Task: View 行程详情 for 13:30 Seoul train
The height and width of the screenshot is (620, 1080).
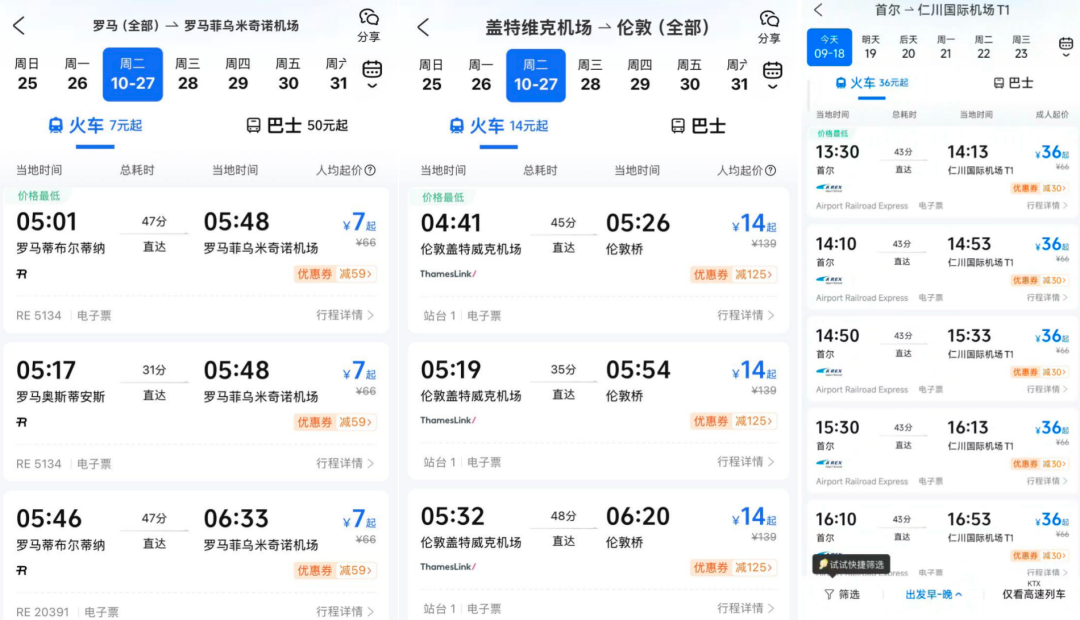Action: point(1047,205)
